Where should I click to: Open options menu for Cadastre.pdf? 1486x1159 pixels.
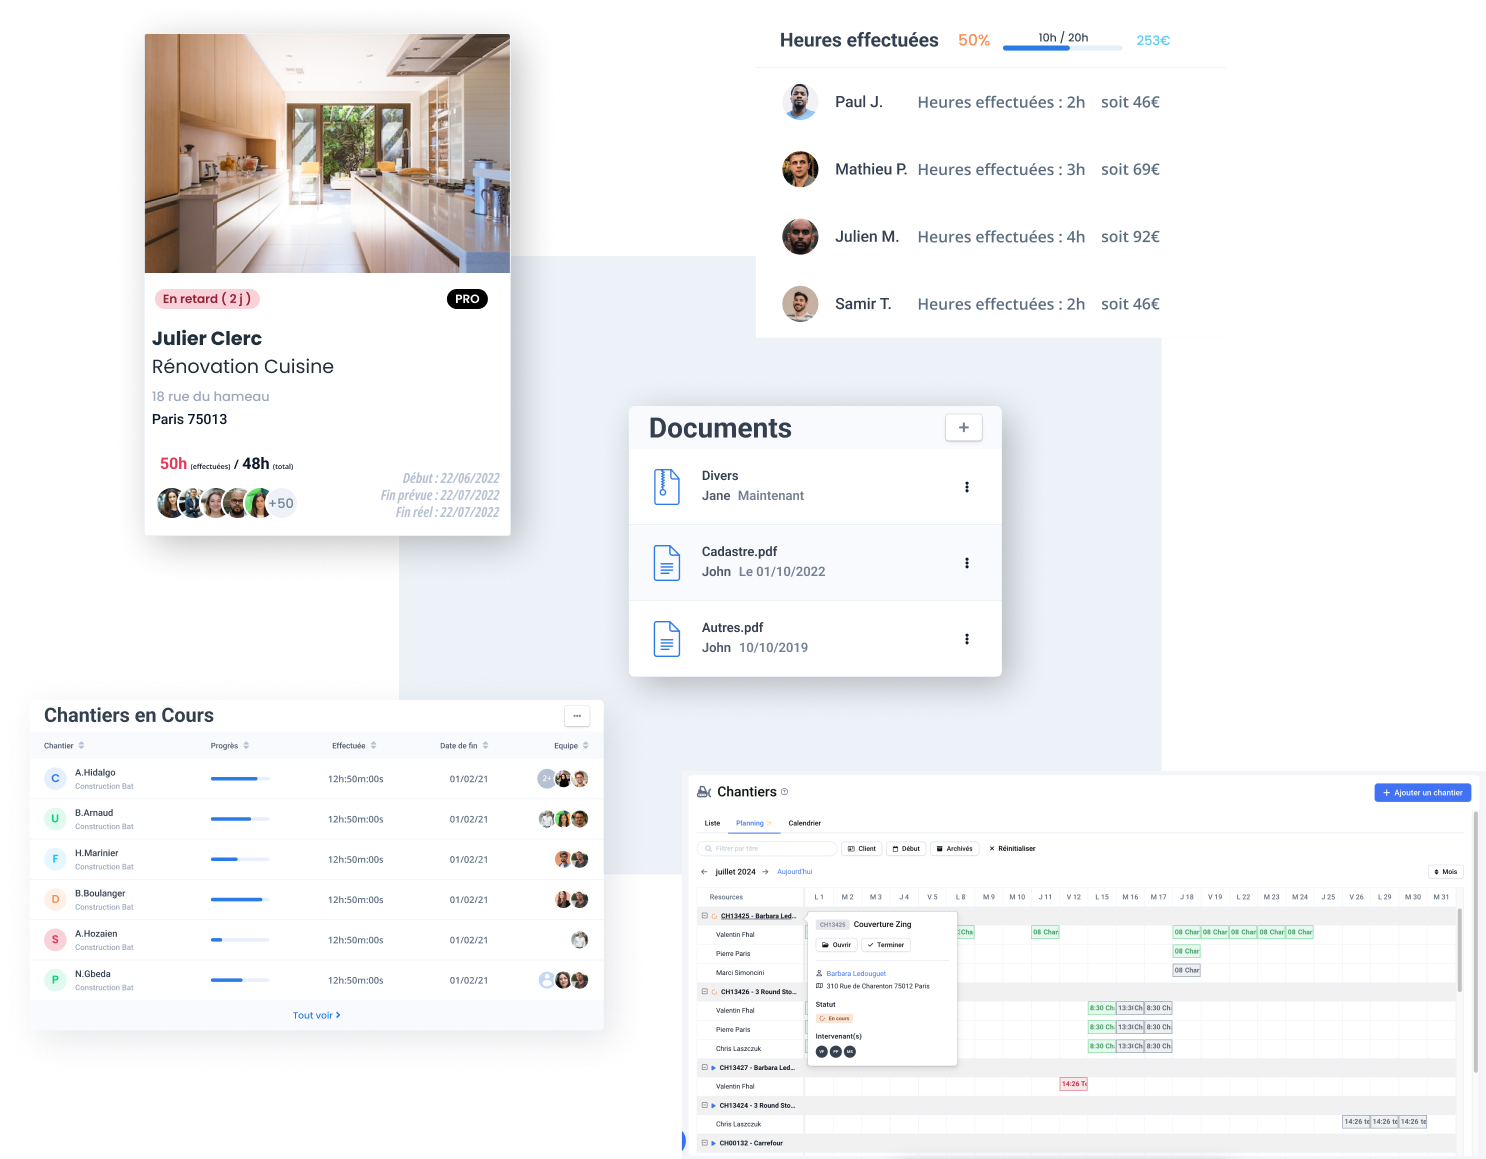966,563
